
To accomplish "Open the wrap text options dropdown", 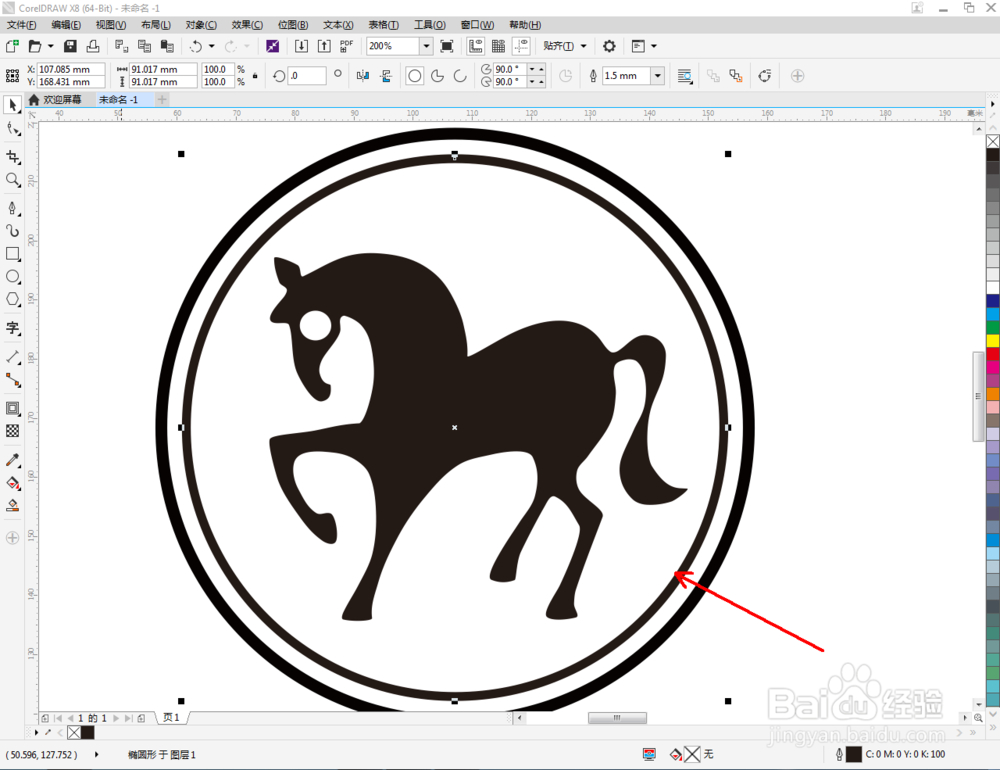I will (x=684, y=76).
